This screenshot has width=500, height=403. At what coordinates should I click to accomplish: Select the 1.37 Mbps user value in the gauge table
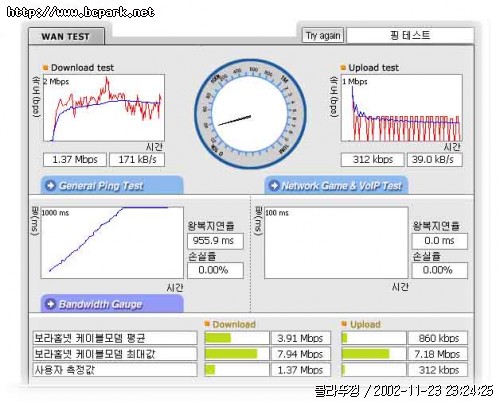301,370
